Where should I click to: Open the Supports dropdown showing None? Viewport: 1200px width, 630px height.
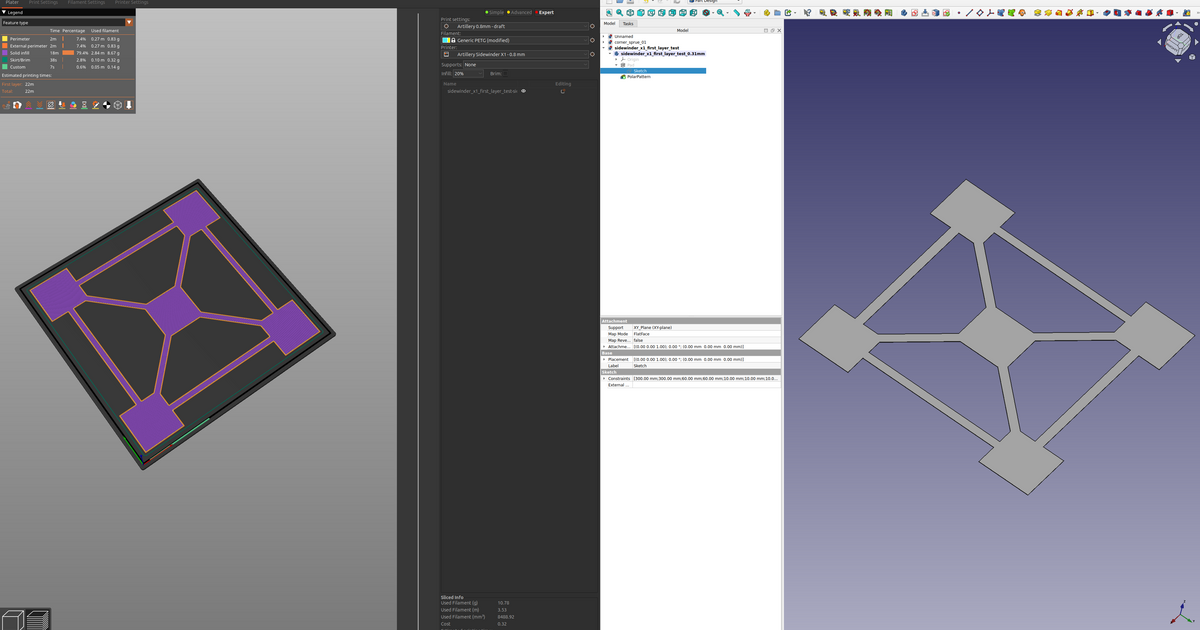pyautogui.click(x=525, y=64)
